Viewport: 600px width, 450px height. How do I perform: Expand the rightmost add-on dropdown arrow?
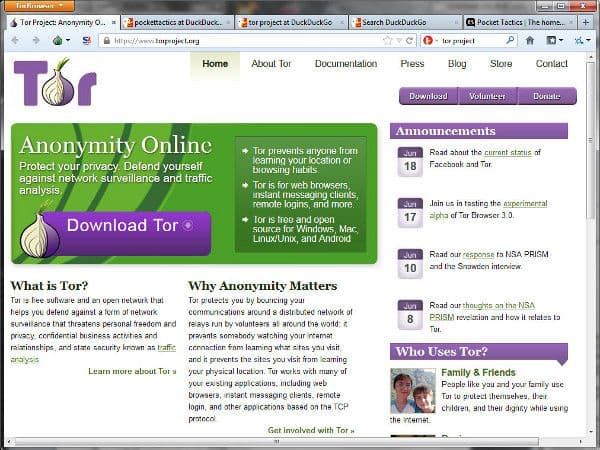[x=589, y=40]
